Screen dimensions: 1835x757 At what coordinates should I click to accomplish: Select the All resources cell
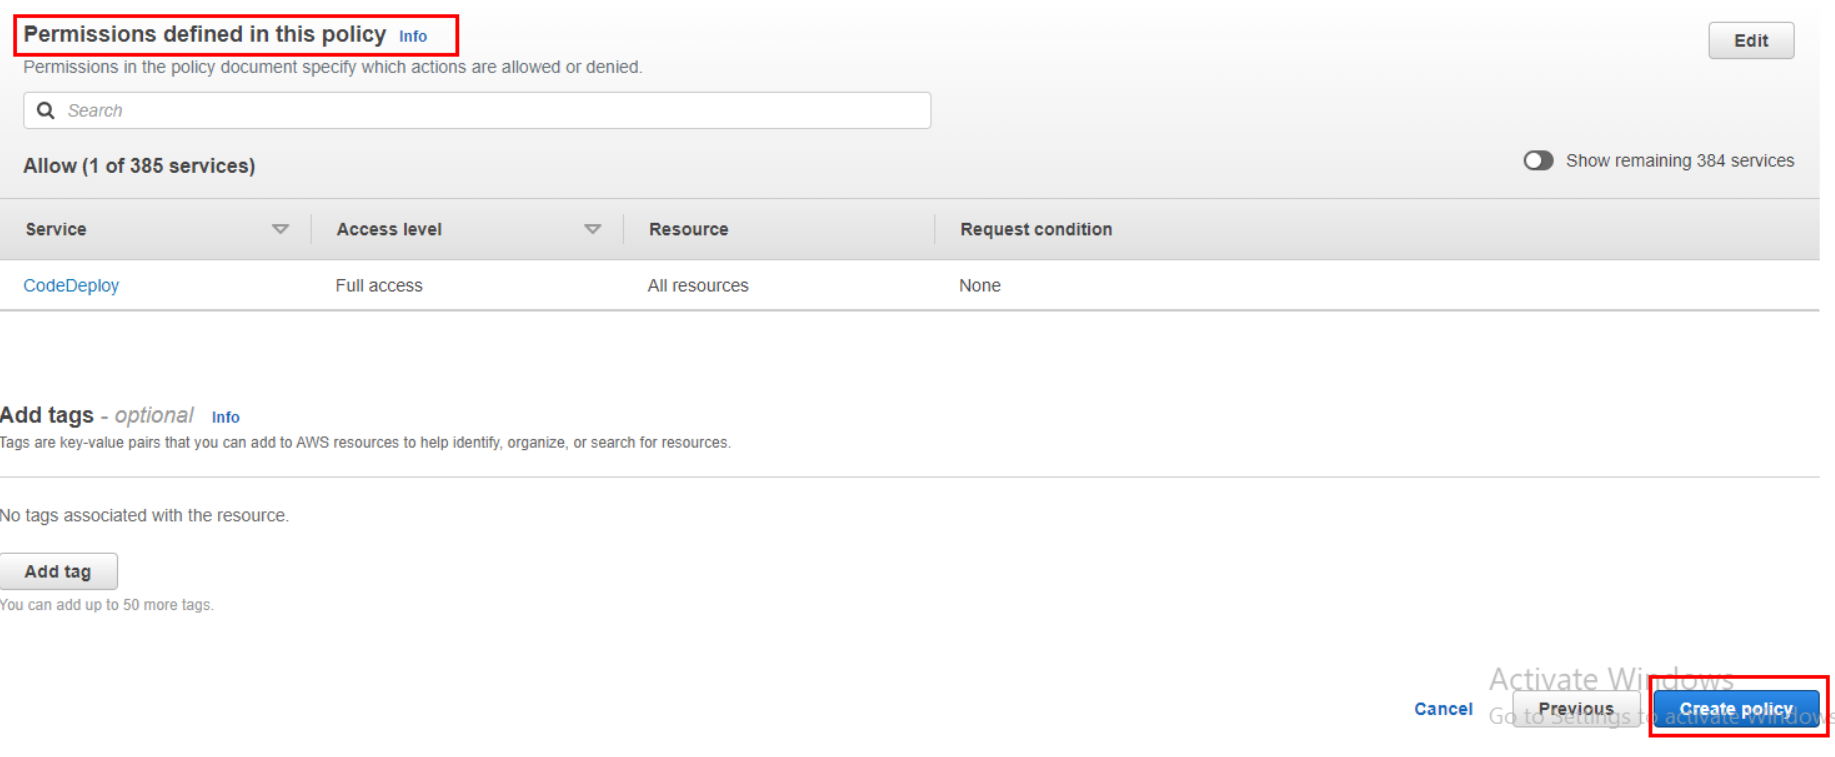[x=698, y=285]
